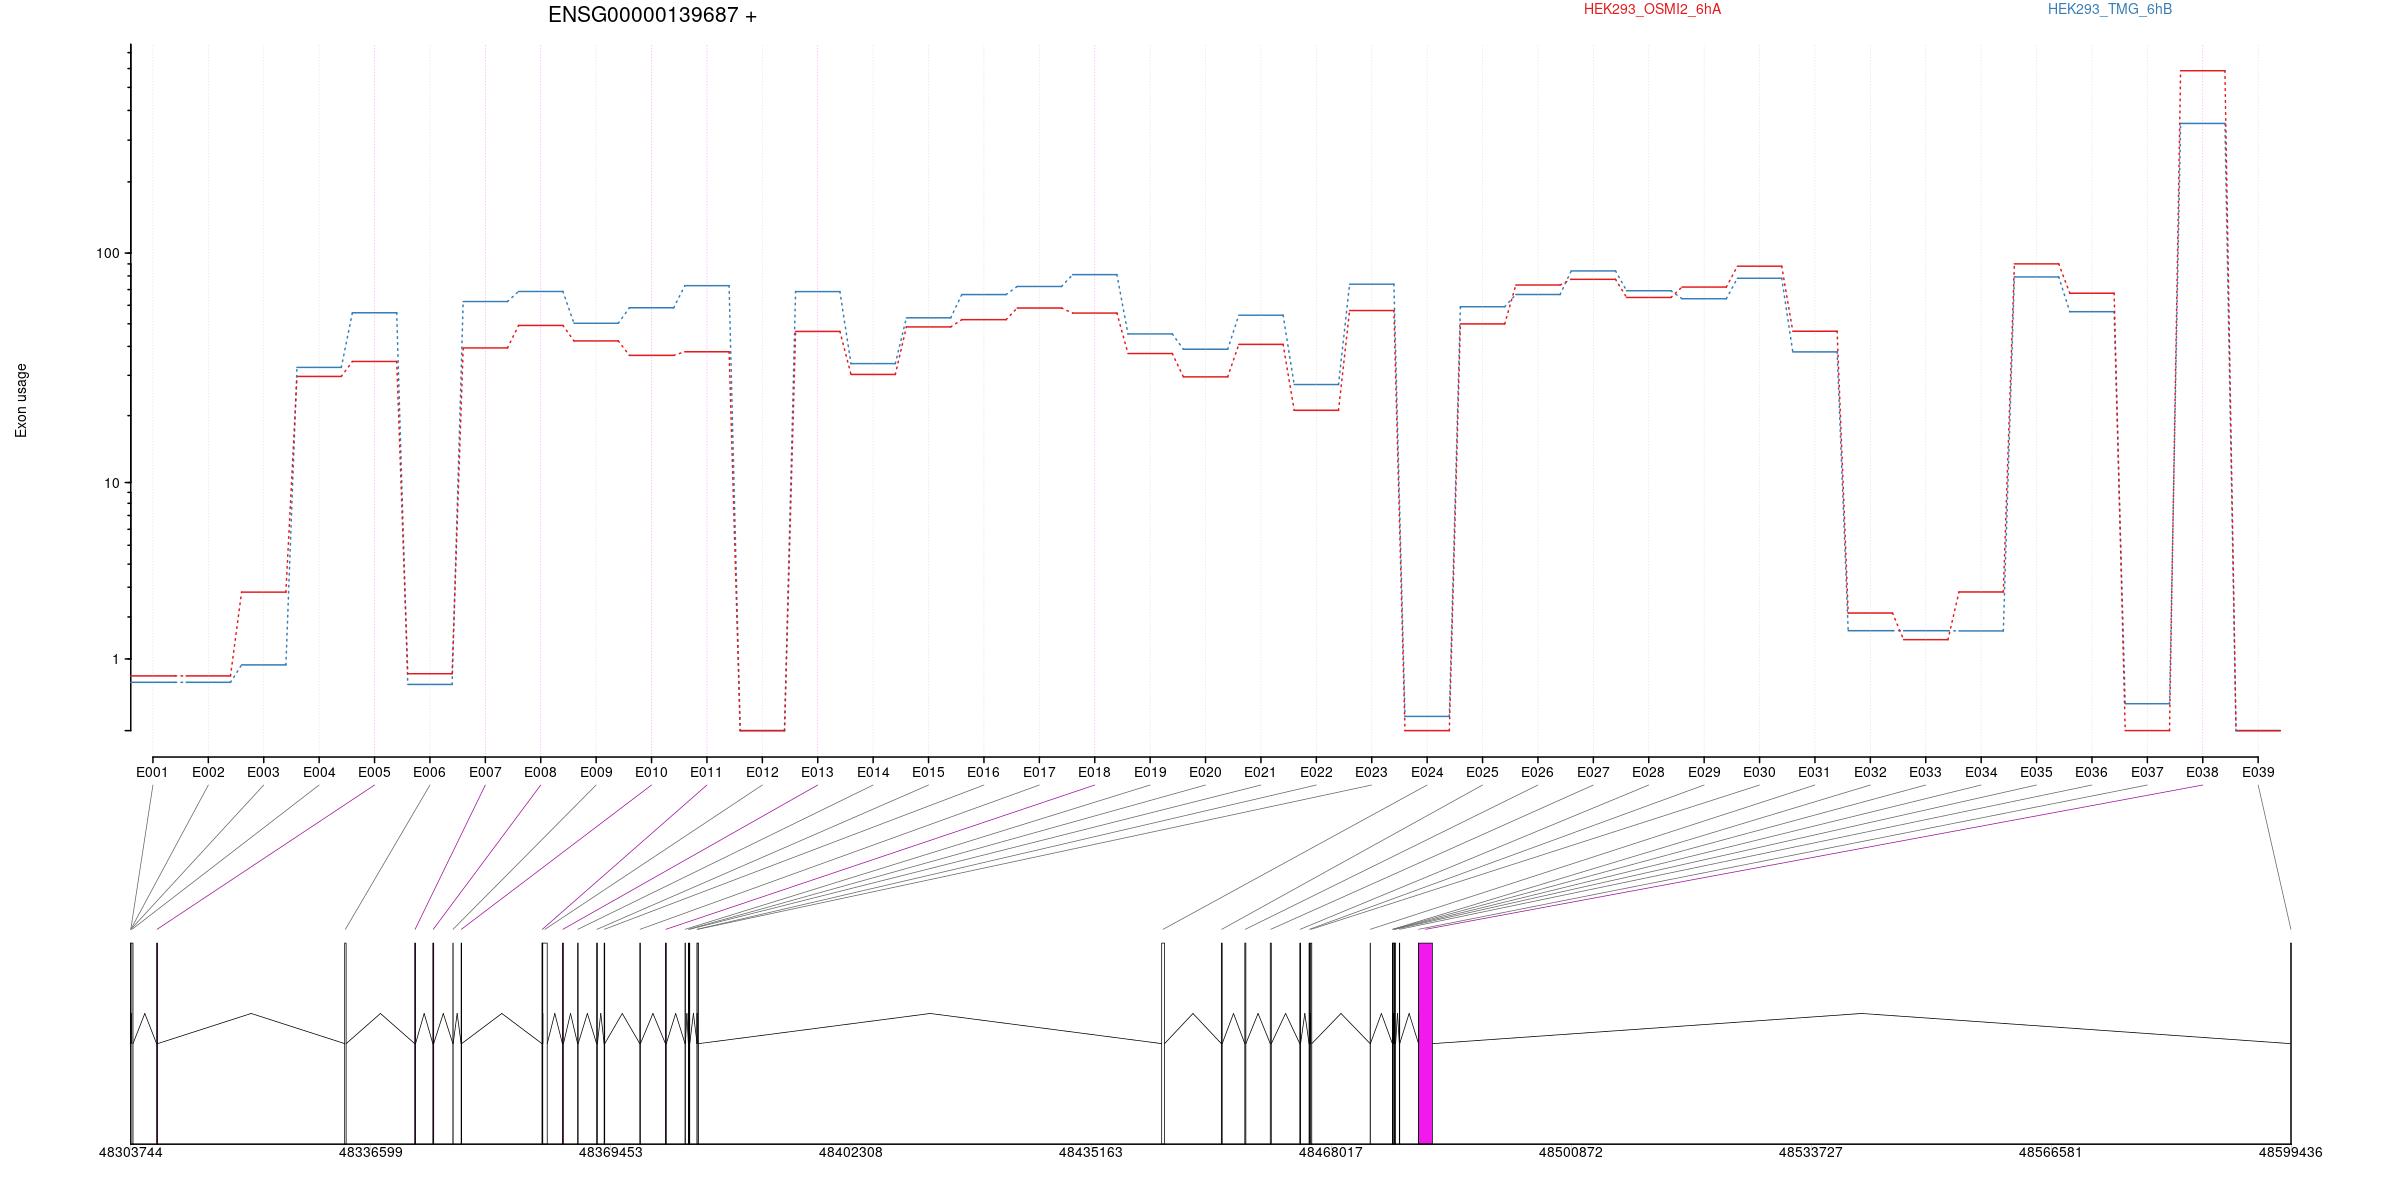Viewport: 2400px width, 1200px height.
Task: Click exon label E021
Action: pos(1260,772)
